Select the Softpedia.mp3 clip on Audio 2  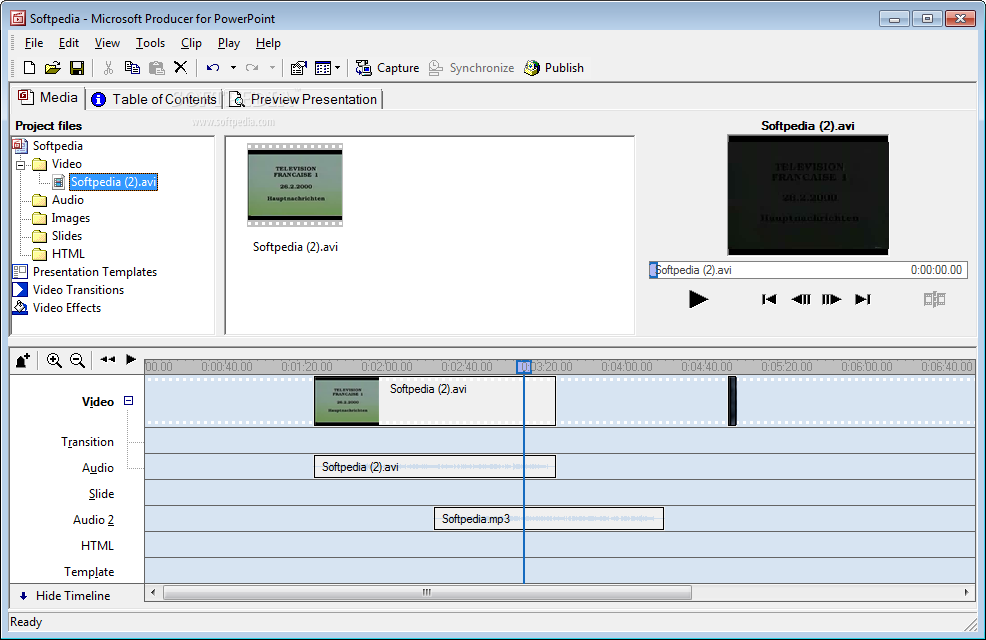coord(548,519)
